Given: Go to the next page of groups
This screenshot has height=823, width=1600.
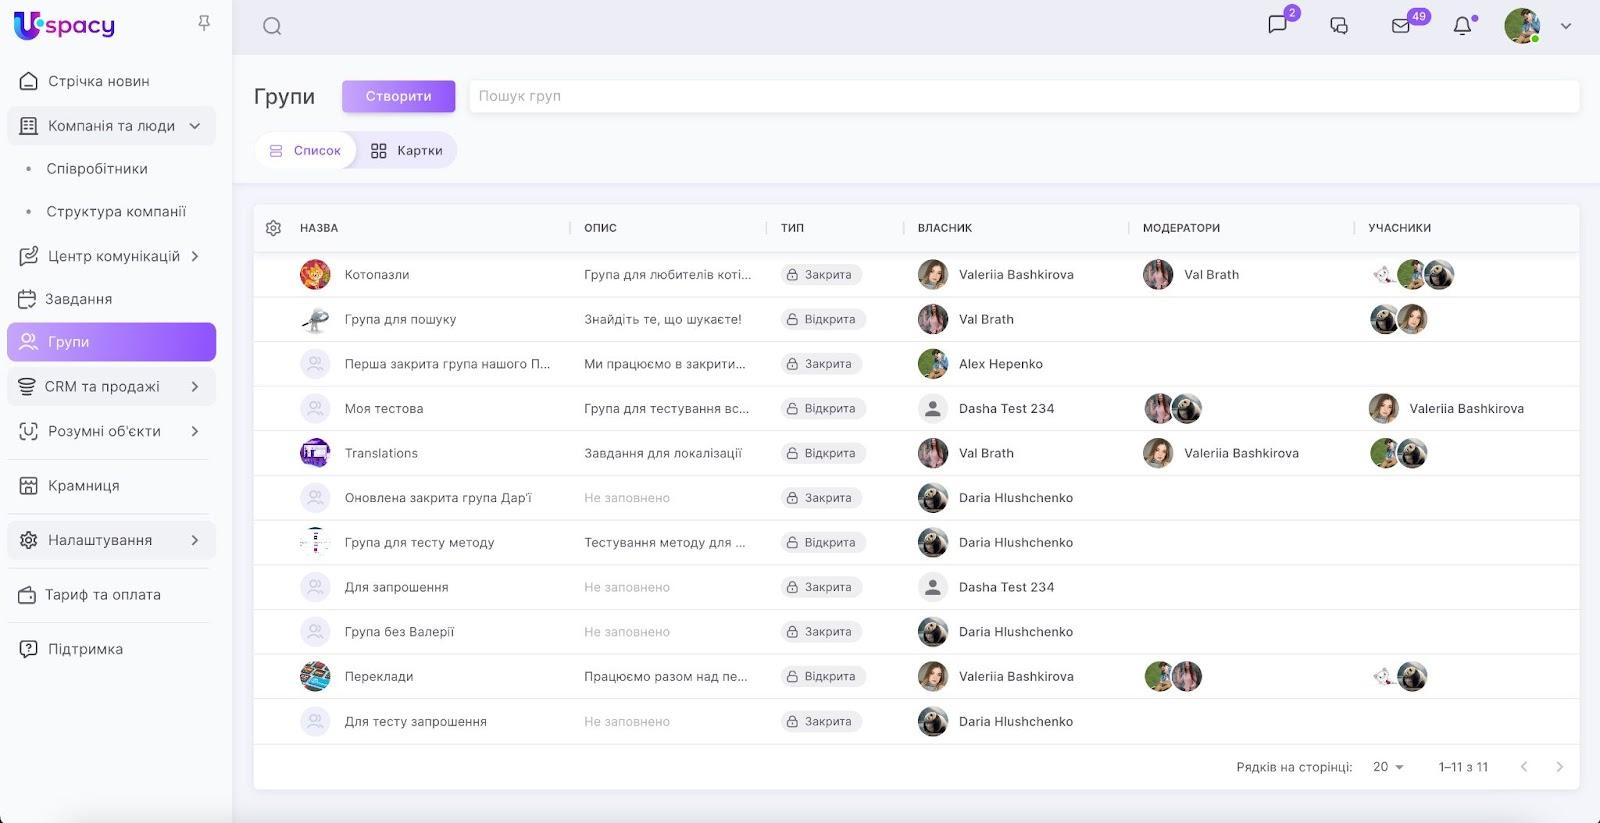Looking at the screenshot, I should tap(1559, 767).
